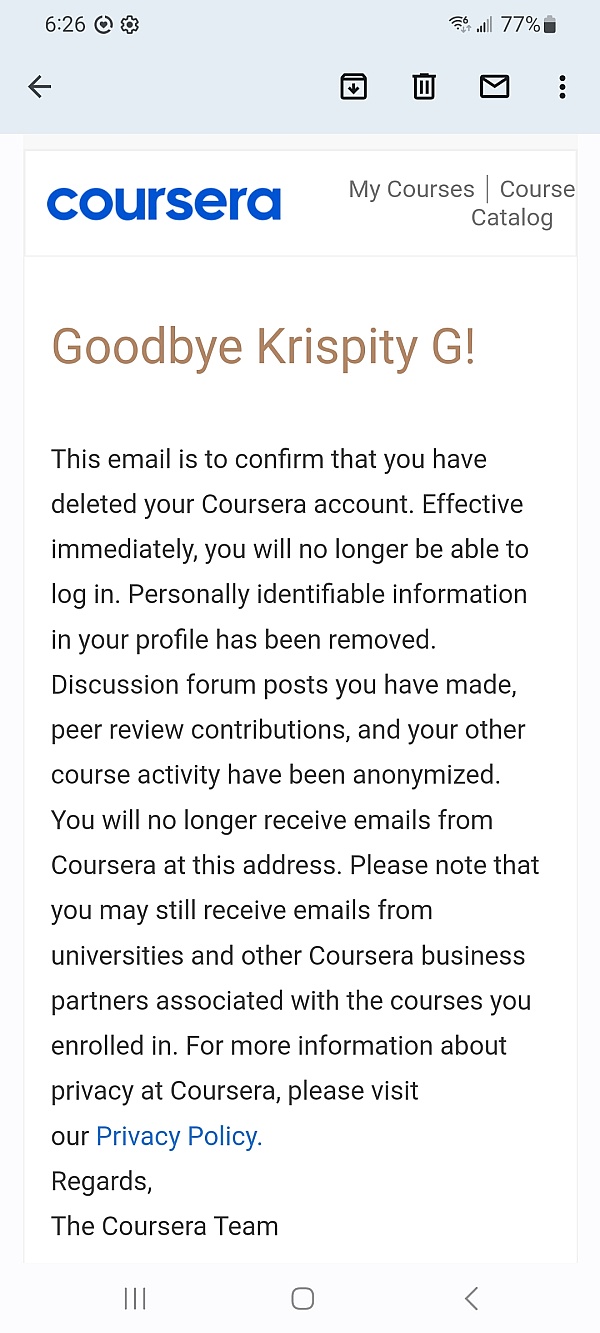
Task: Tap the Coursera logo in the email header
Action: pyautogui.click(x=164, y=203)
